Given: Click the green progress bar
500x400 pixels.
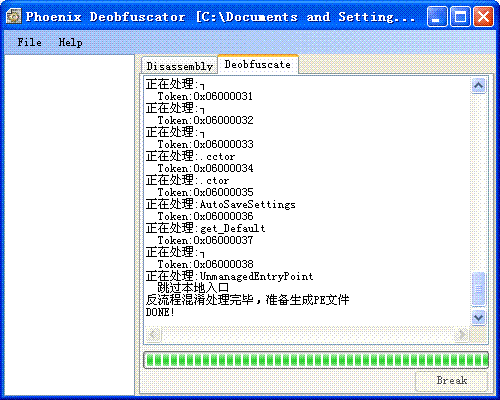Looking at the screenshot, I should pos(316,360).
